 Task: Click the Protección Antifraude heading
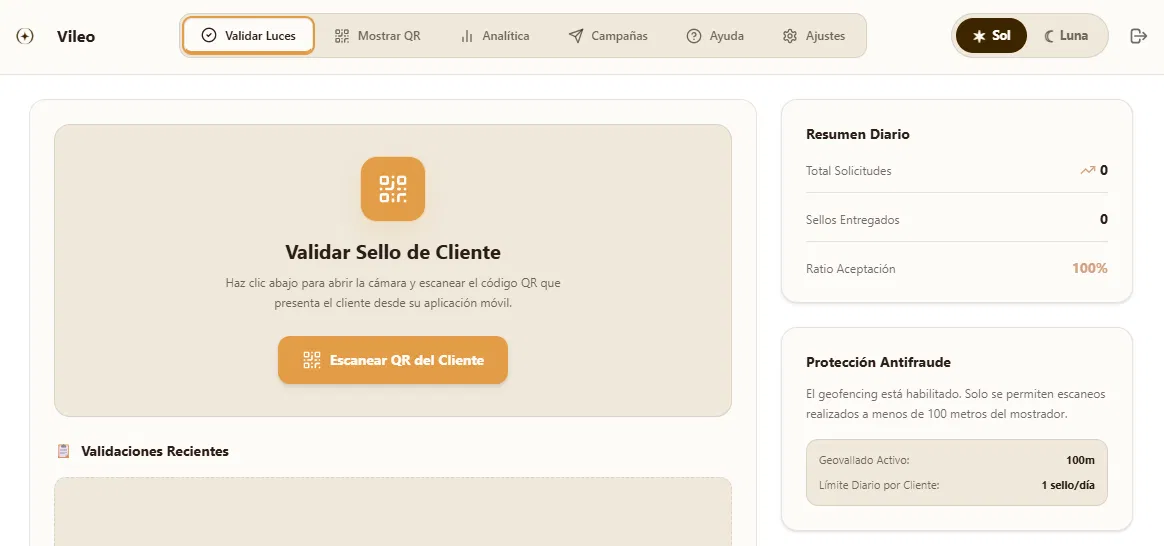878,362
